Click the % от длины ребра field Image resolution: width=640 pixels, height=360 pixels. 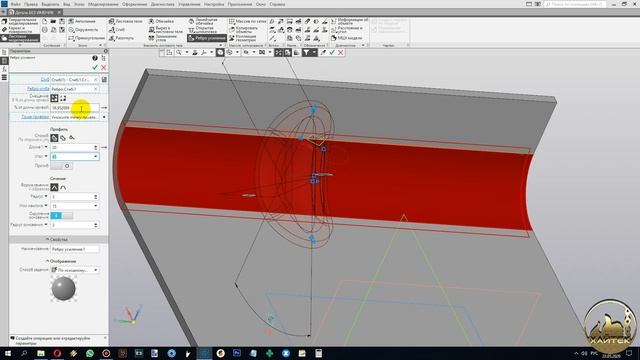(x=74, y=108)
